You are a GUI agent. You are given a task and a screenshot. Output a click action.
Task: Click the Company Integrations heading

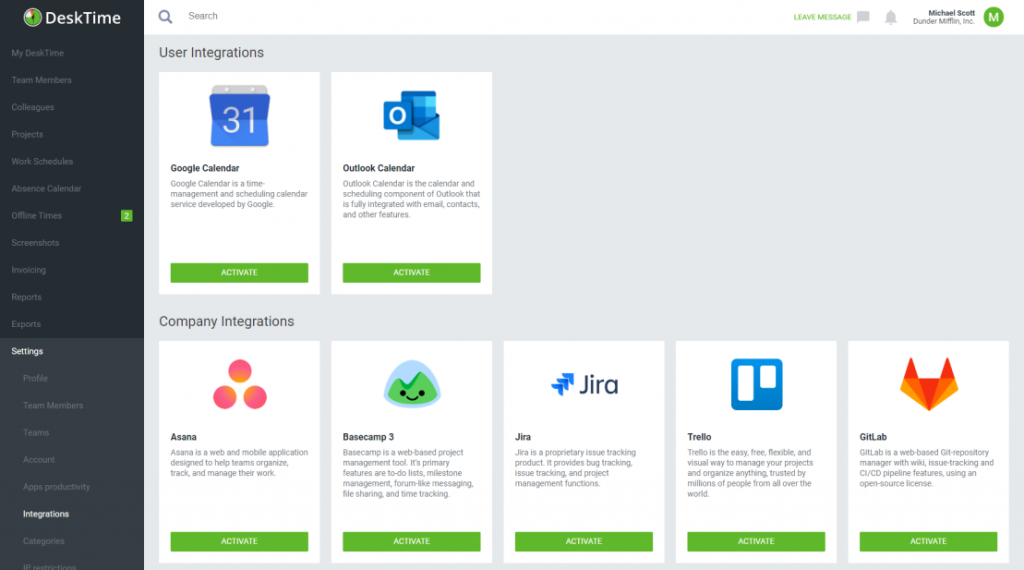click(x=227, y=322)
